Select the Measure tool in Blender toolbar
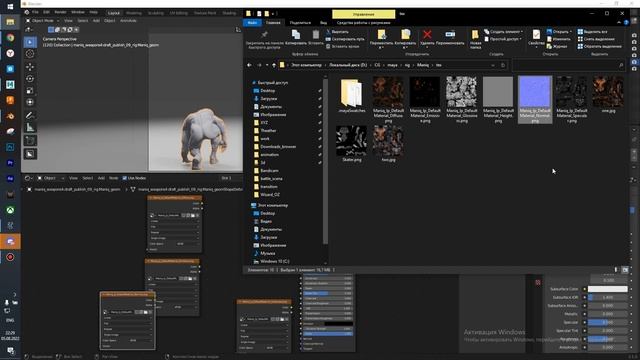Viewport: 640px width, 360px height. 30,127
